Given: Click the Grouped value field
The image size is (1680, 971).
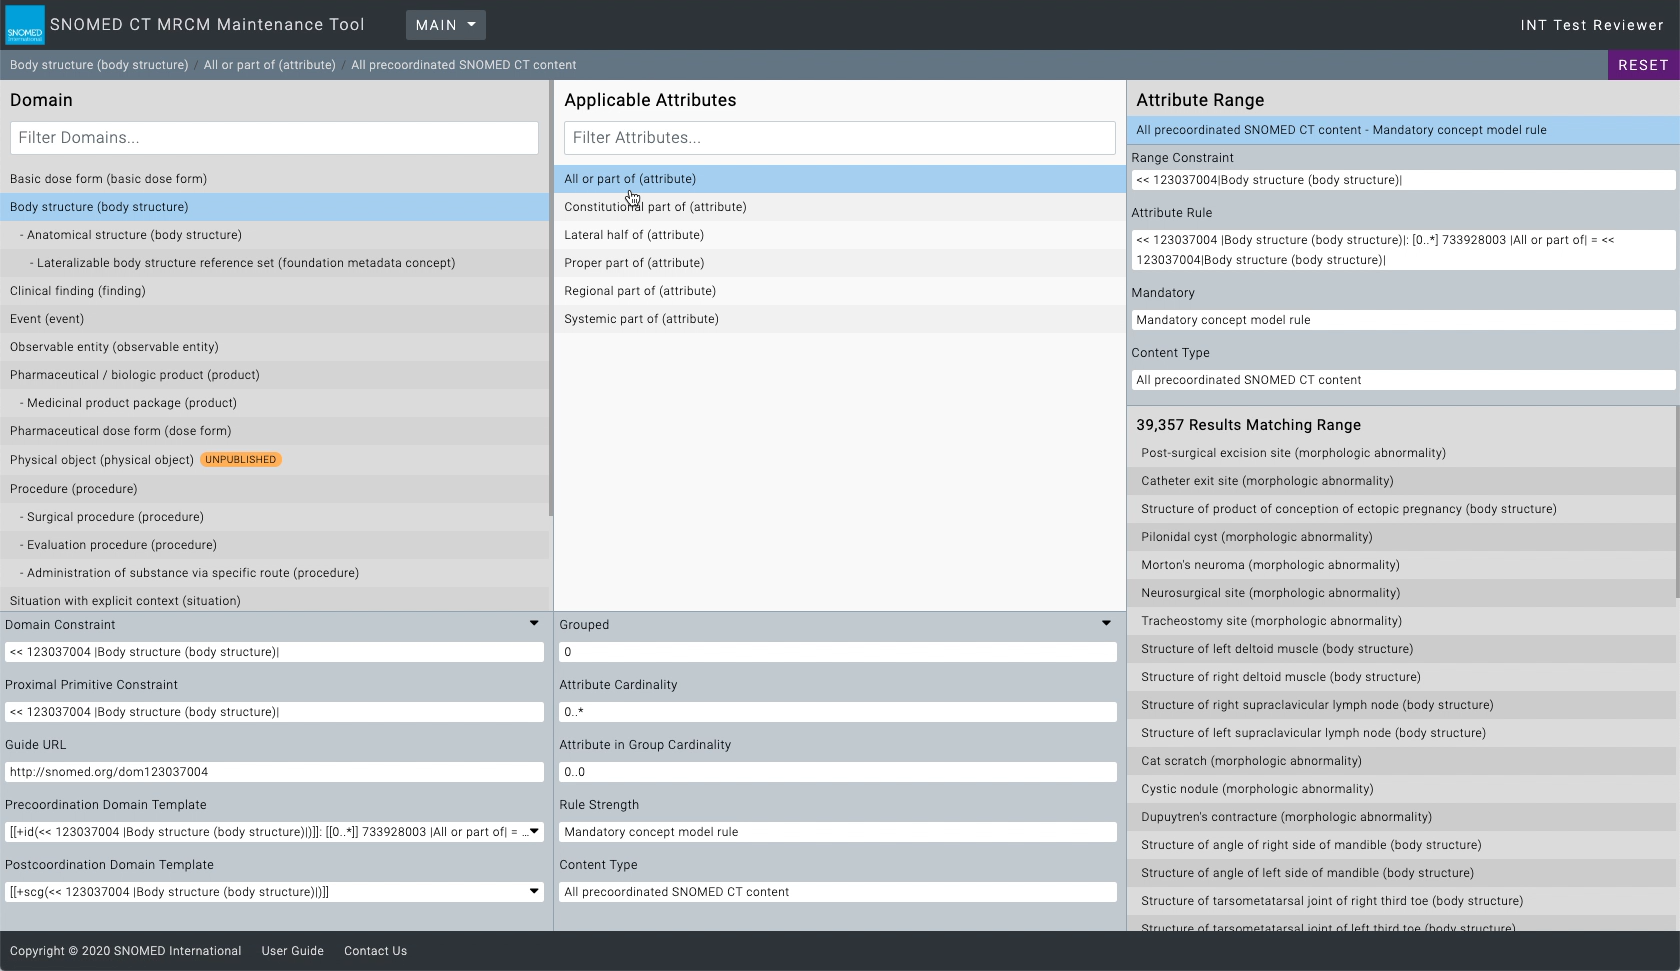Looking at the screenshot, I should click(x=838, y=652).
